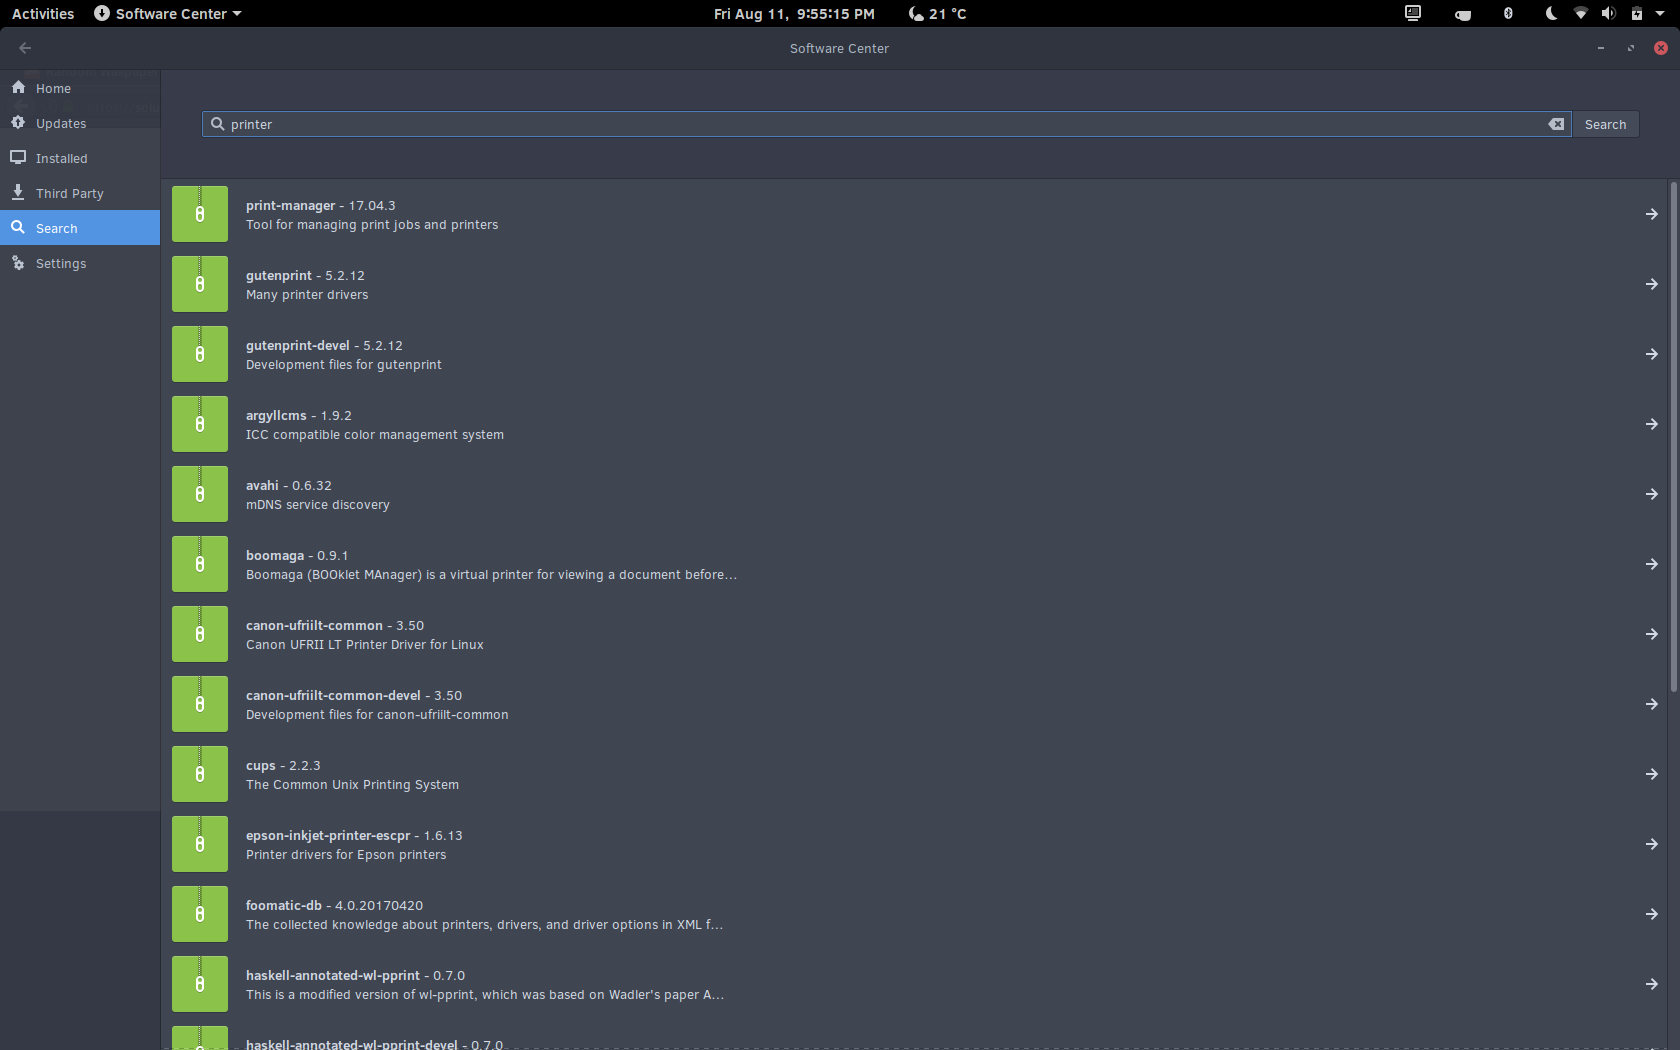Open gutenprint package icon
Viewport: 1680px width, 1050px height.
click(x=200, y=284)
